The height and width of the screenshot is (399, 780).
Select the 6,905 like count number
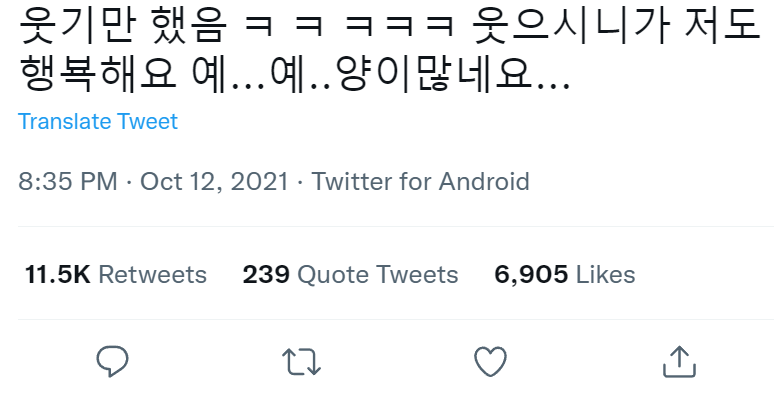531,275
